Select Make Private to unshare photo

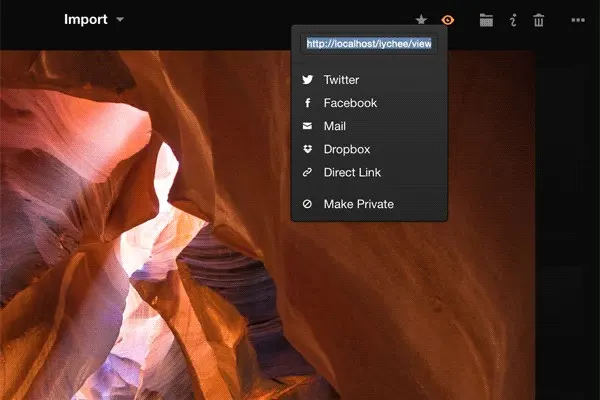[x=358, y=204]
